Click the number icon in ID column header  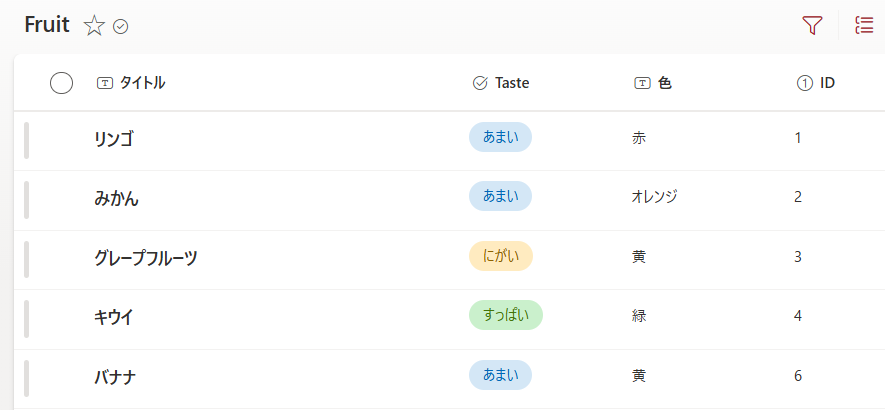pyautogui.click(x=805, y=83)
